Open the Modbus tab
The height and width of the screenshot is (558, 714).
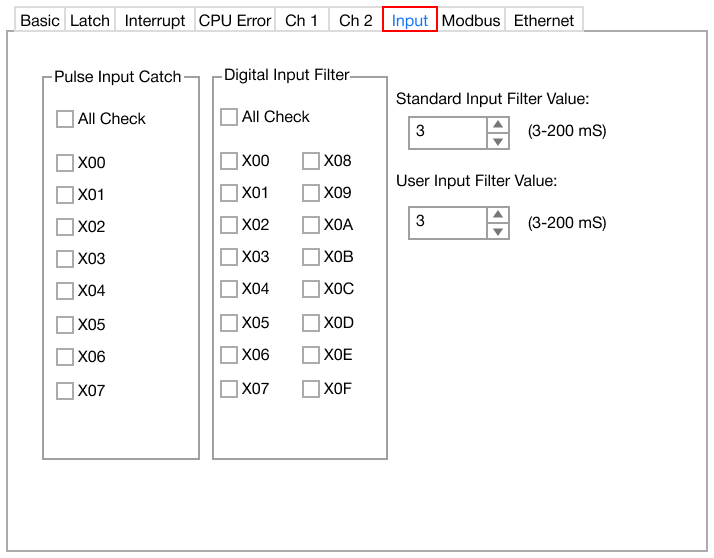[471, 20]
